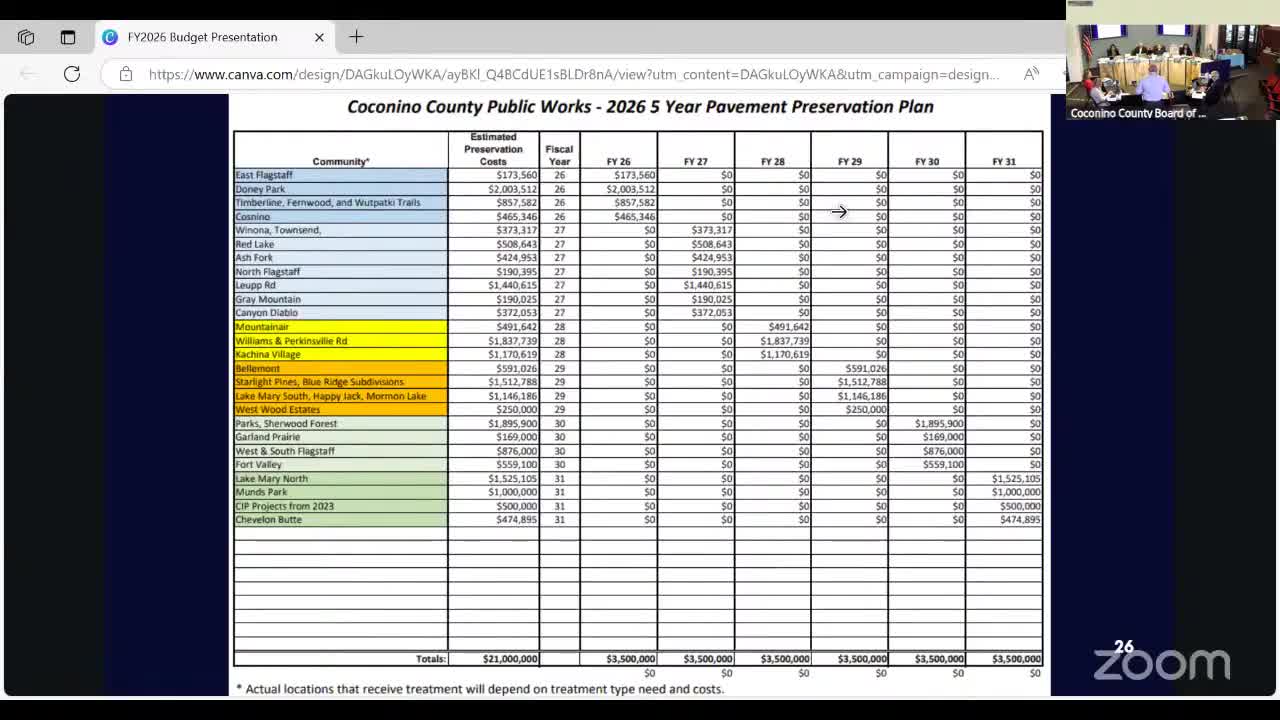Close the FY2026 Budget Presentation tab
This screenshot has width=1280, height=720.
point(319,37)
